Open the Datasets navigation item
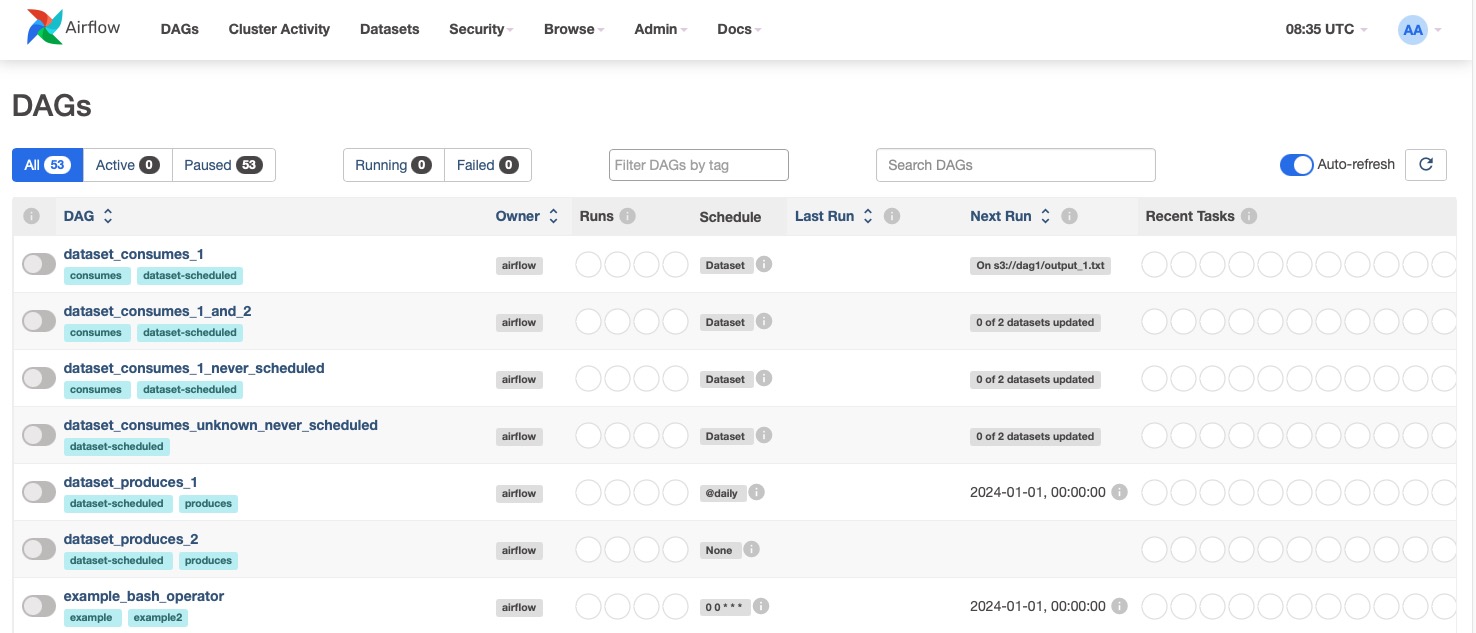The height and width of the screenshot is (633, 1476). pyautogui.click(x=389, y=30)
